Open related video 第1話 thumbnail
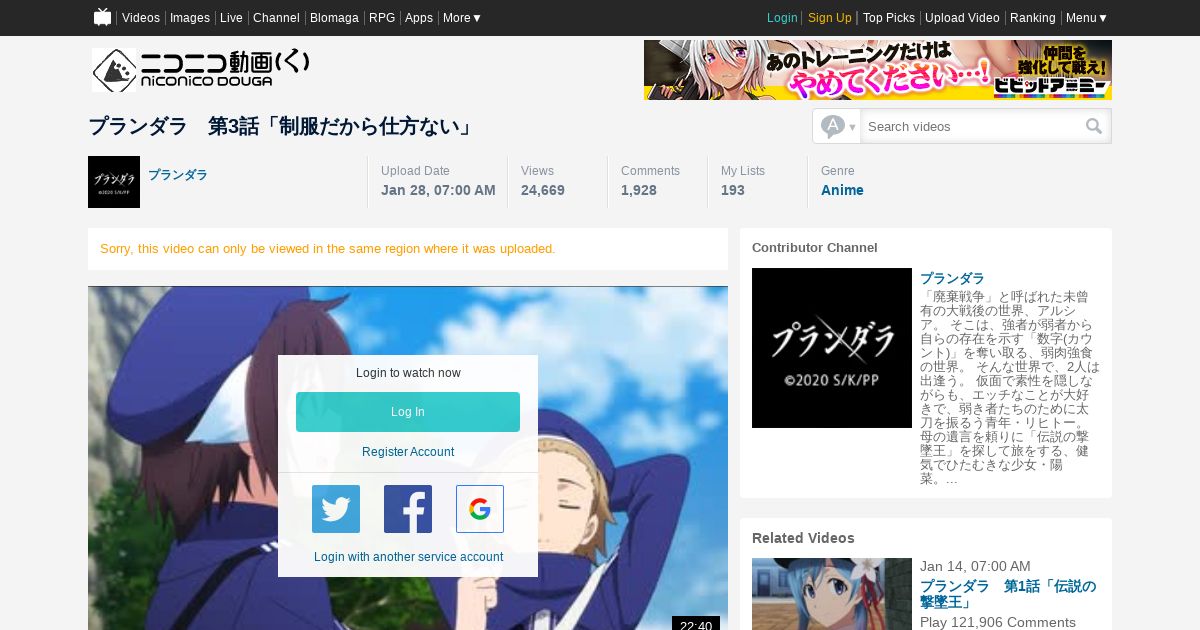 tap(832, 594)
